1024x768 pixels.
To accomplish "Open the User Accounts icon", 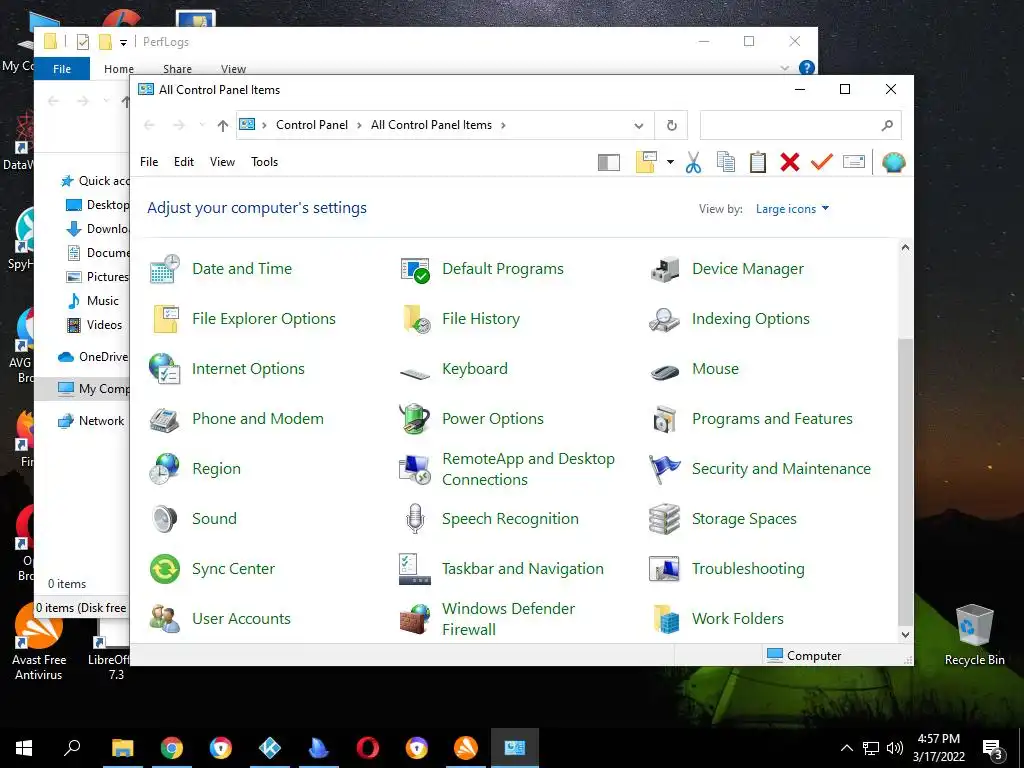I will [x=165, y=619].
